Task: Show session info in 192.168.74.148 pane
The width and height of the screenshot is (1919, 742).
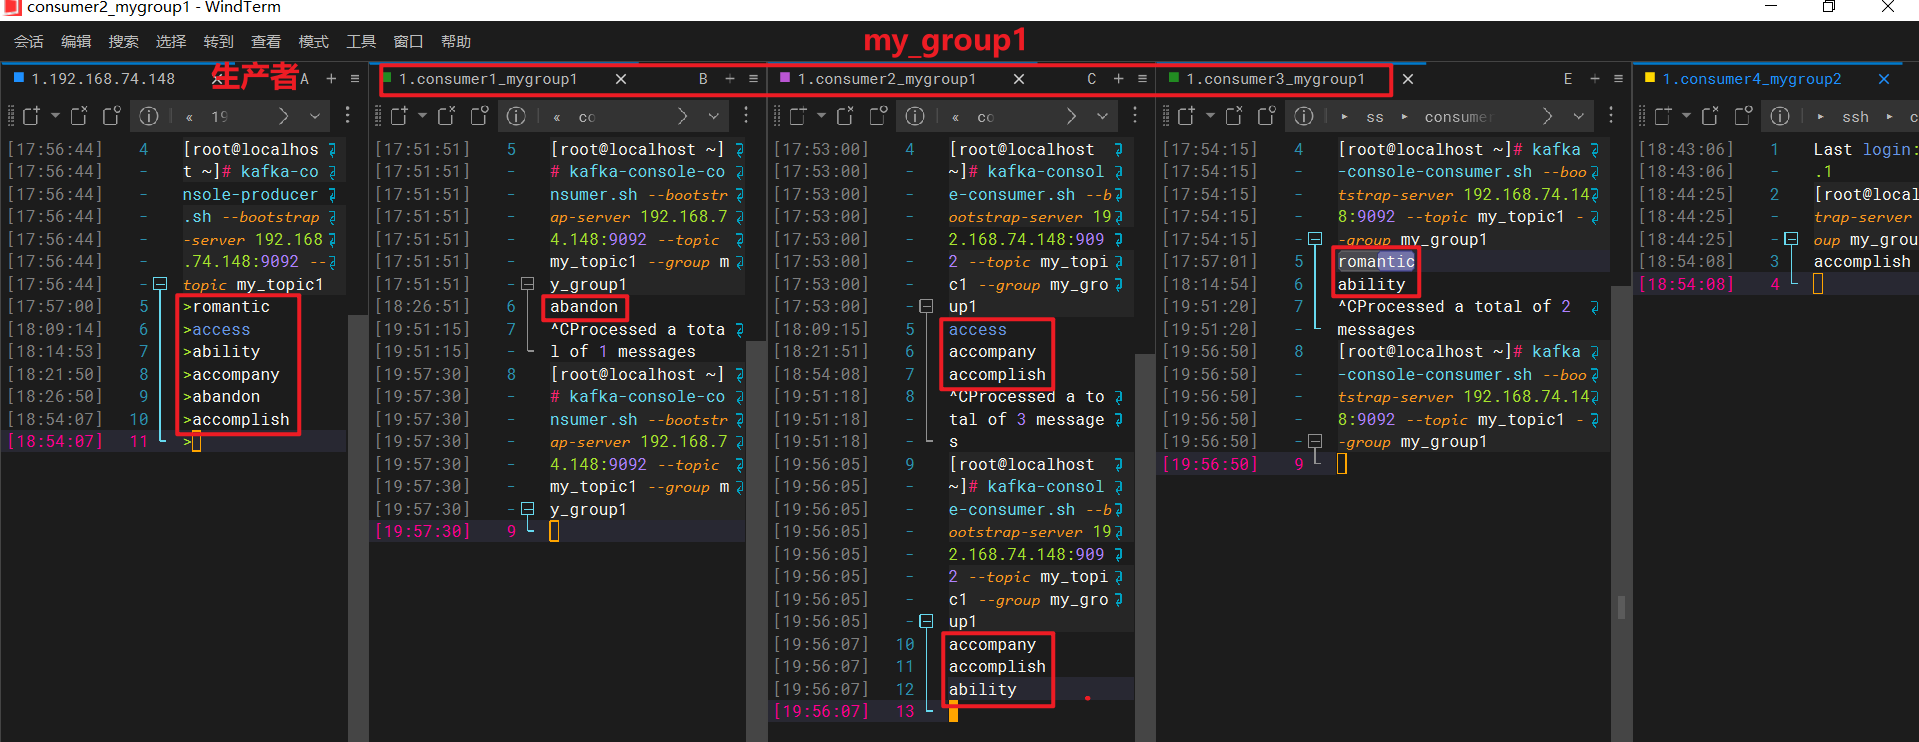Action: pos(149,116)
